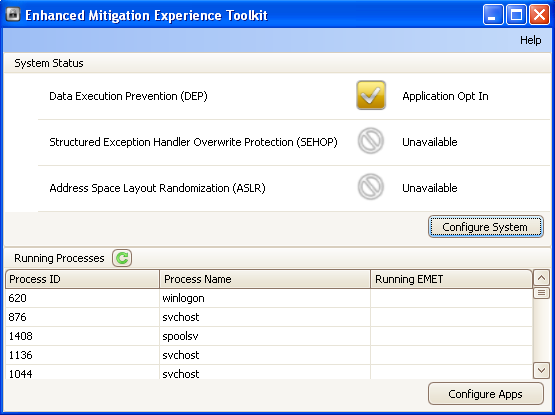Sort by Running EMET column header
This screenshot has width=555, height=415.
[x=451, y=279]
